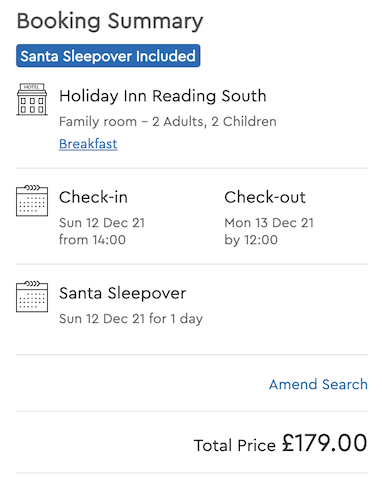Click the Santa Sleepover calendar icon
Viewport: 382px width, 481px height.
click(32, 297)
